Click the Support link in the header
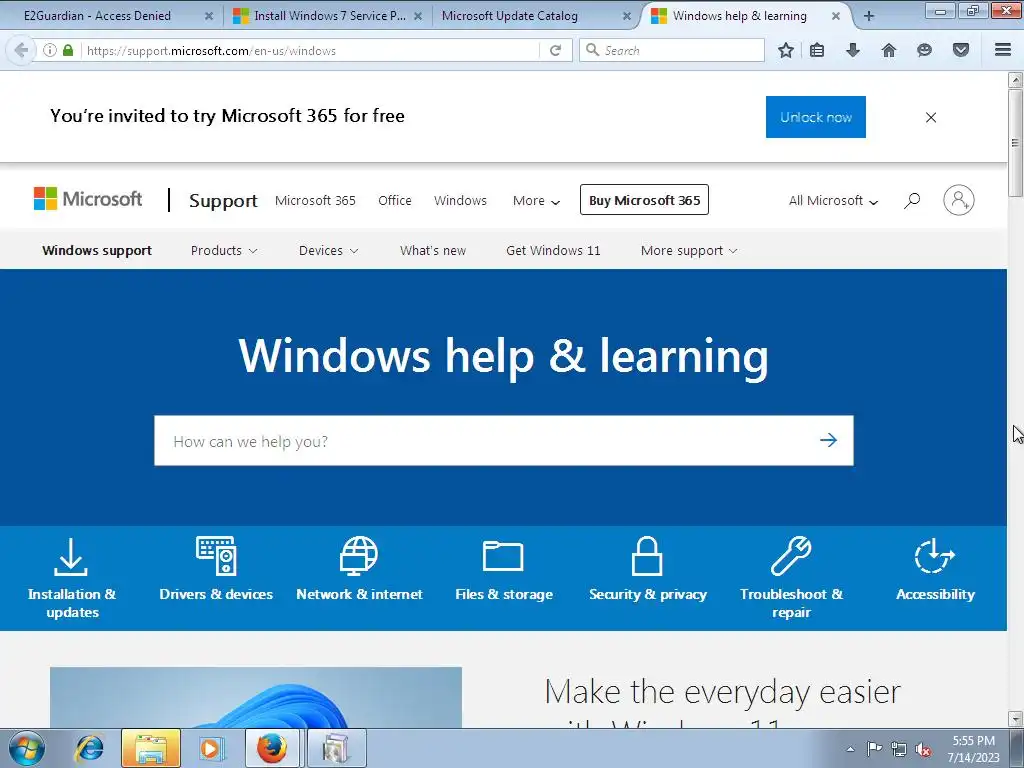The width and height of the screenshot is (1024, 768). 223,200
